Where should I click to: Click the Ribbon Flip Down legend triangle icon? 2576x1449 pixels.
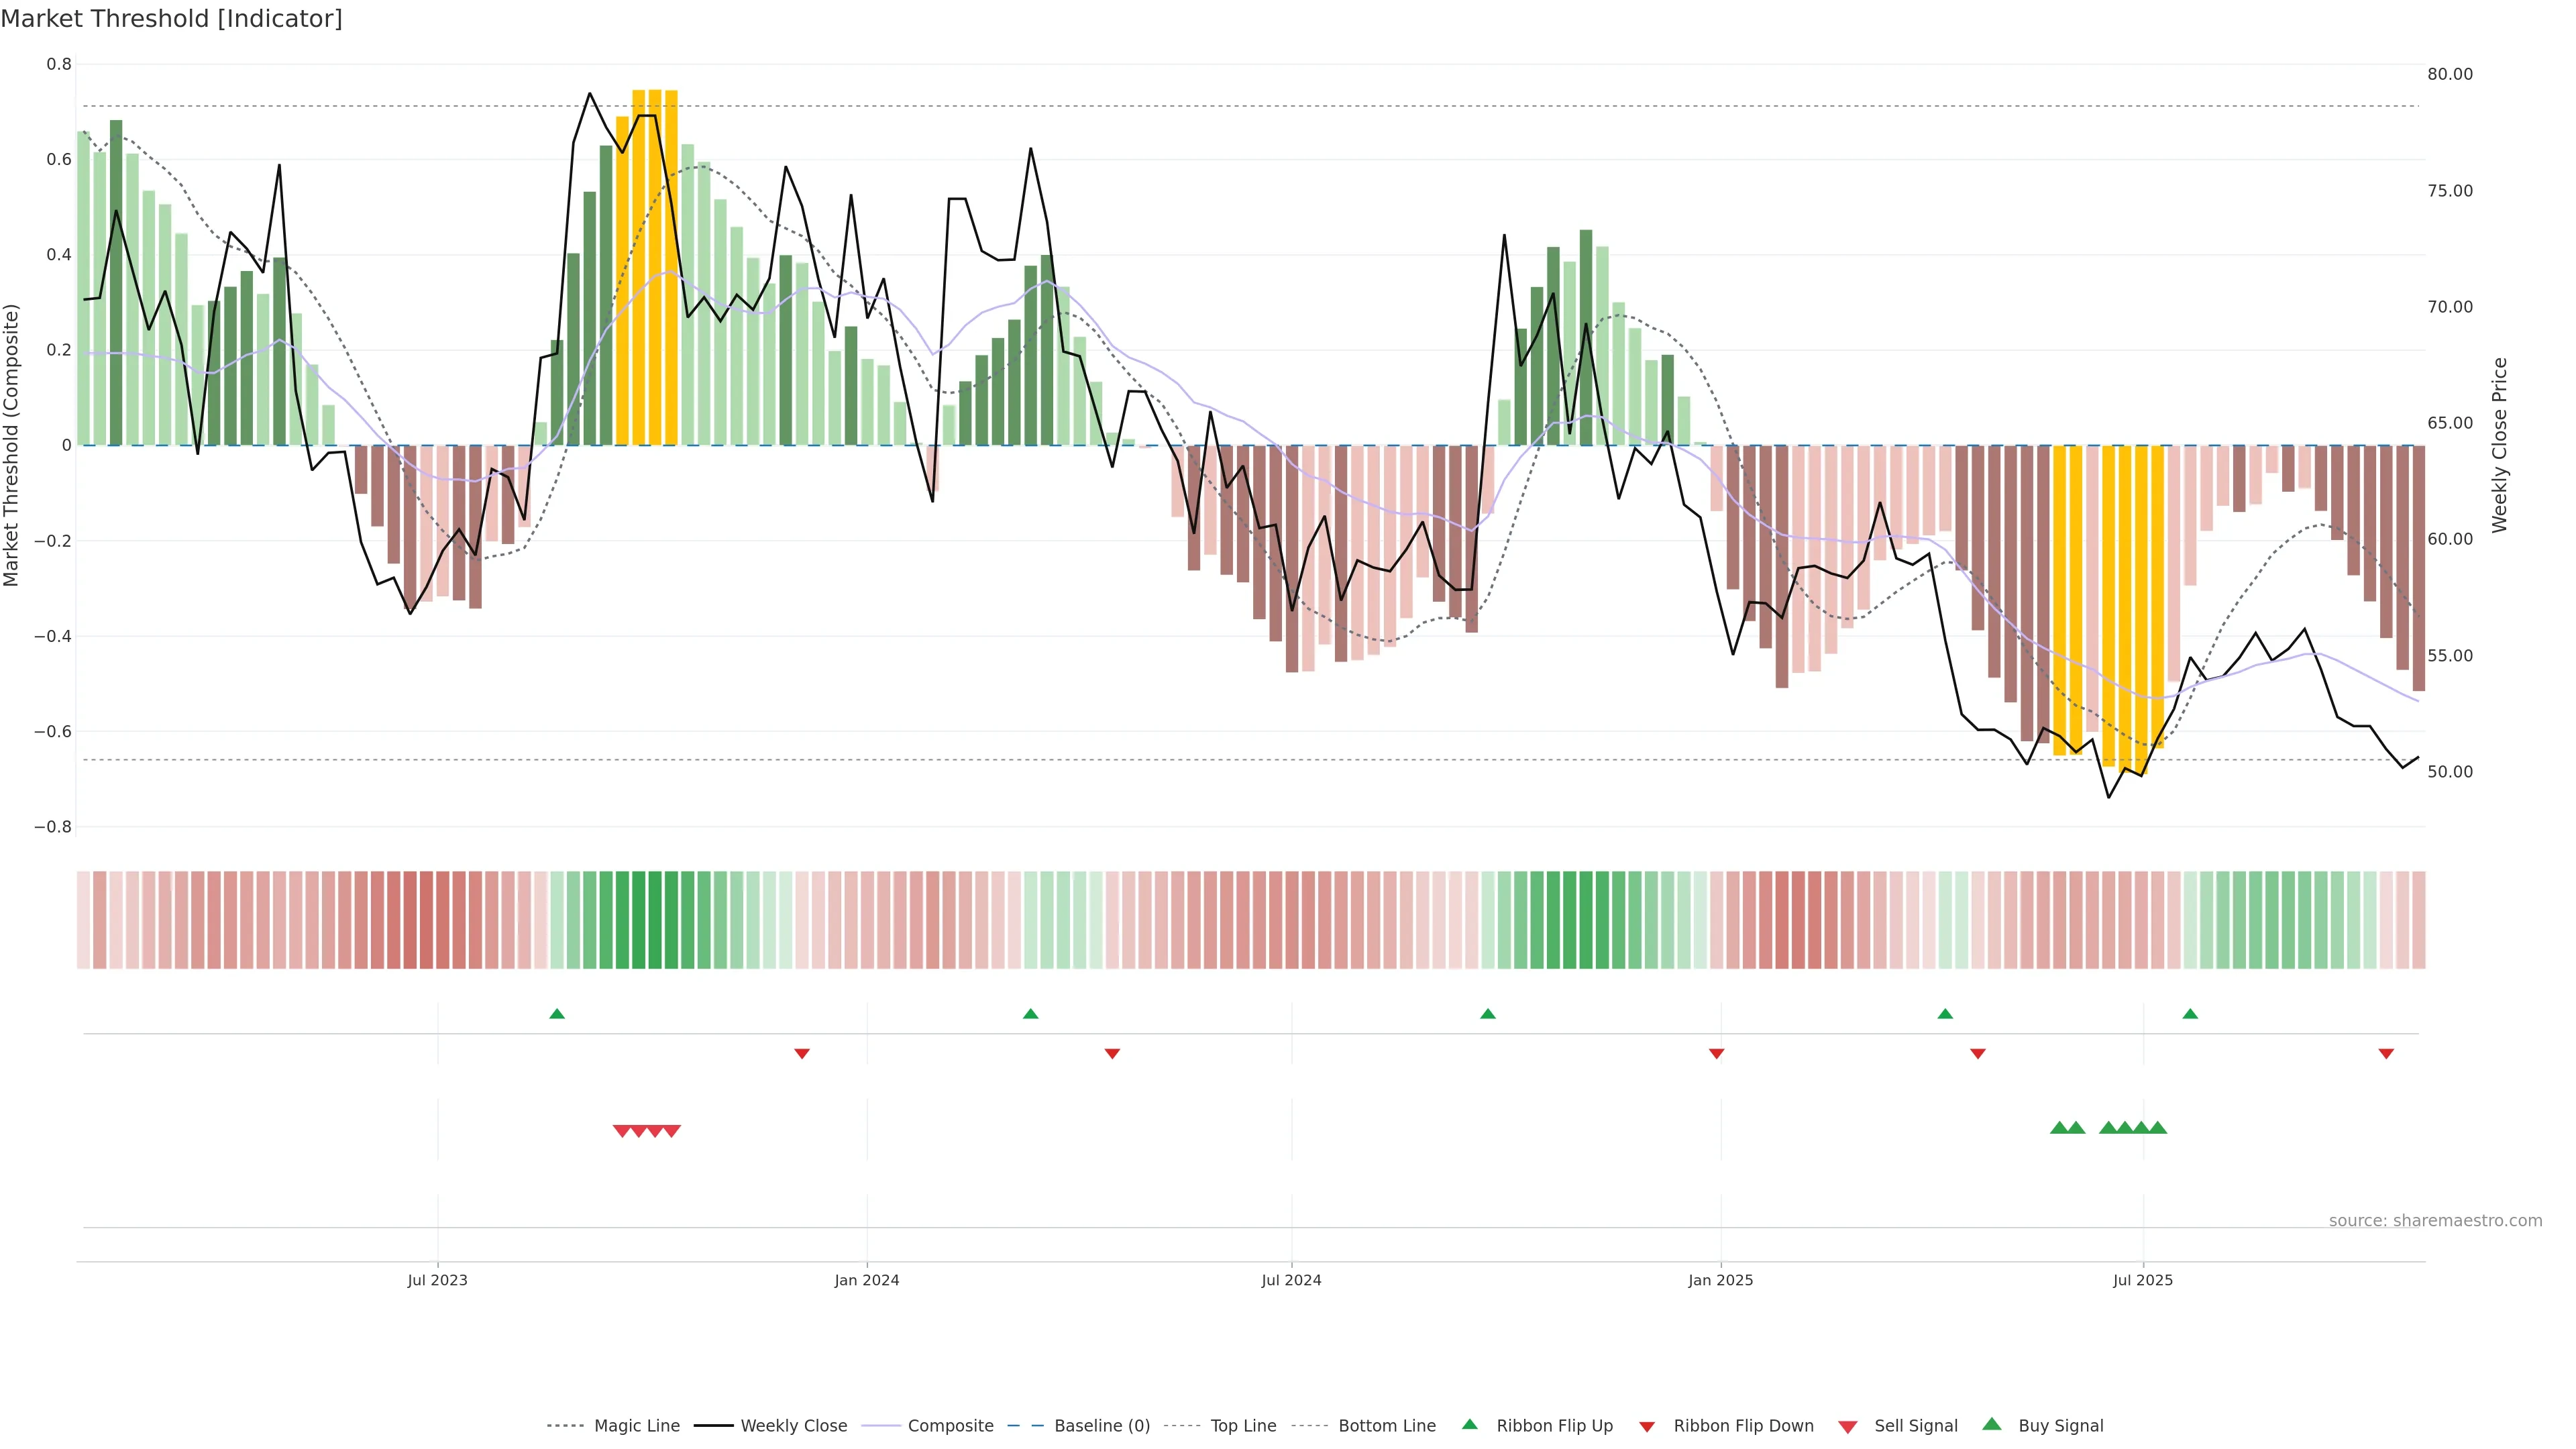click(1646, 1426)
